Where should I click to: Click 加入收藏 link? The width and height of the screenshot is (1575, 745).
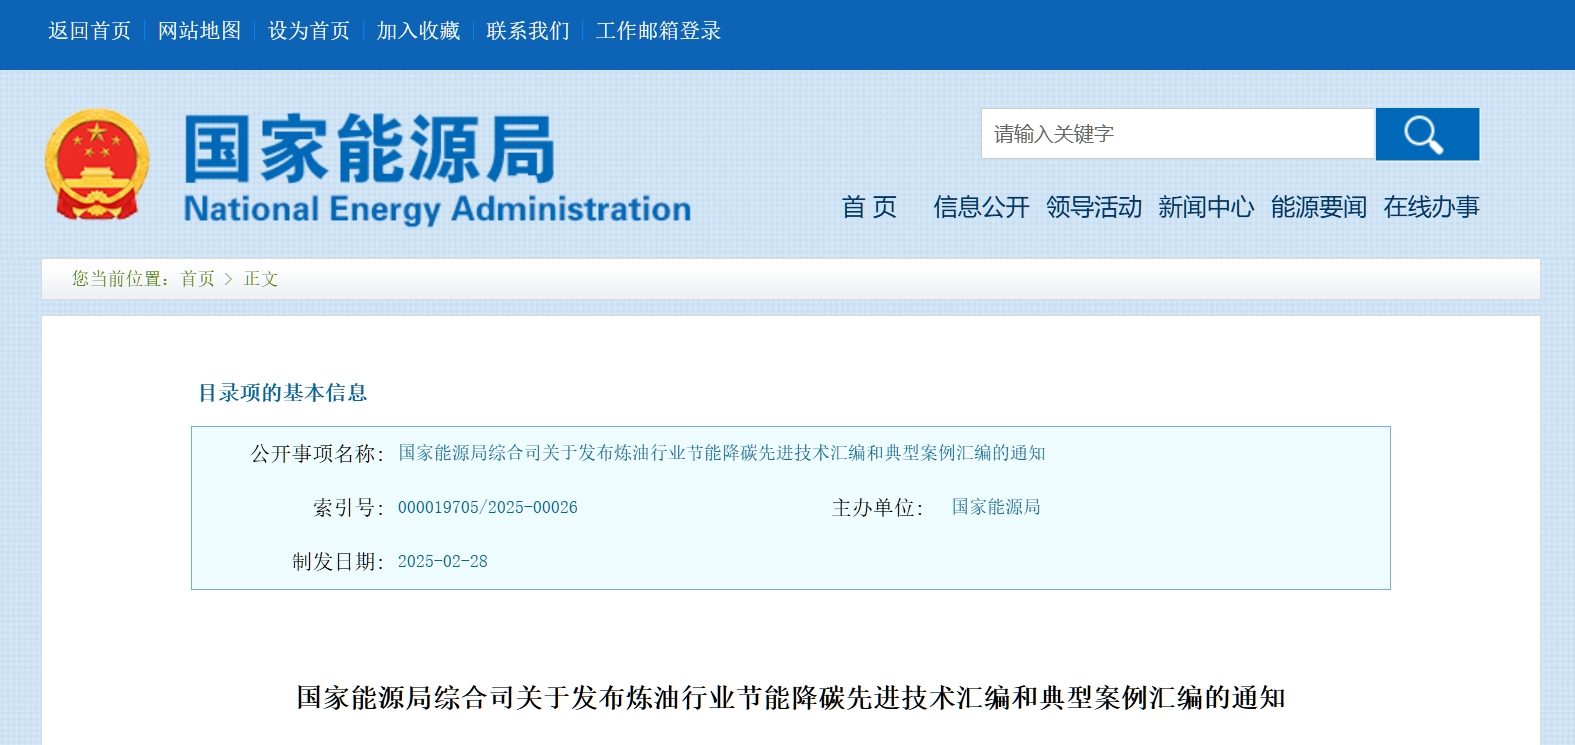418,31
